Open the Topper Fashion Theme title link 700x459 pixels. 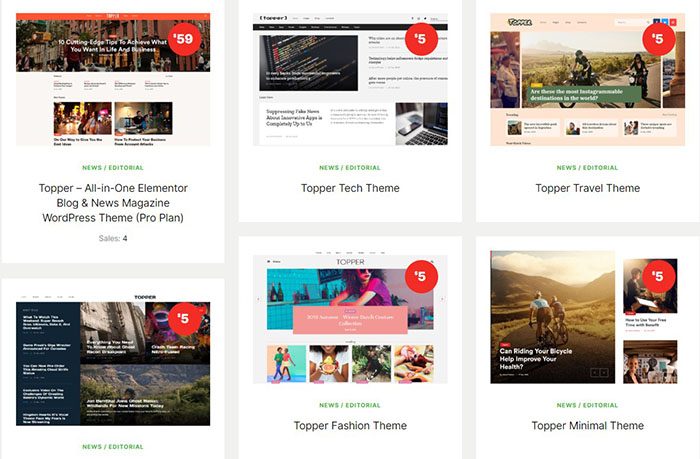click(350, 426)
